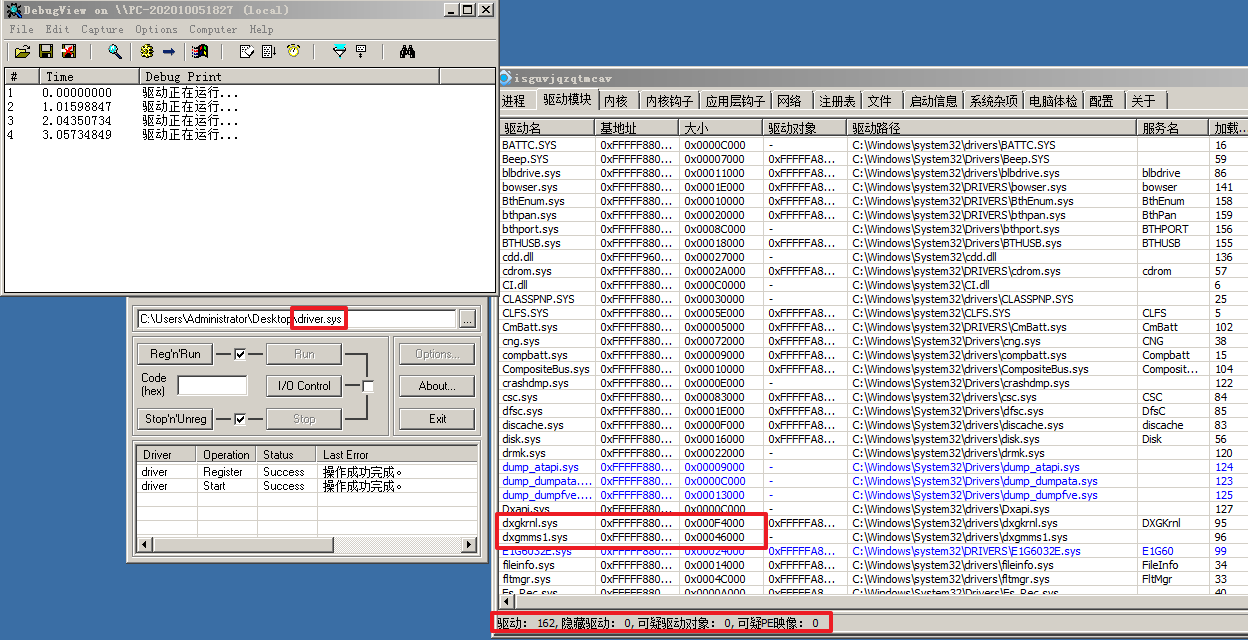
Task: Click the About button in the loader
Action: click(x=437, y=387)
